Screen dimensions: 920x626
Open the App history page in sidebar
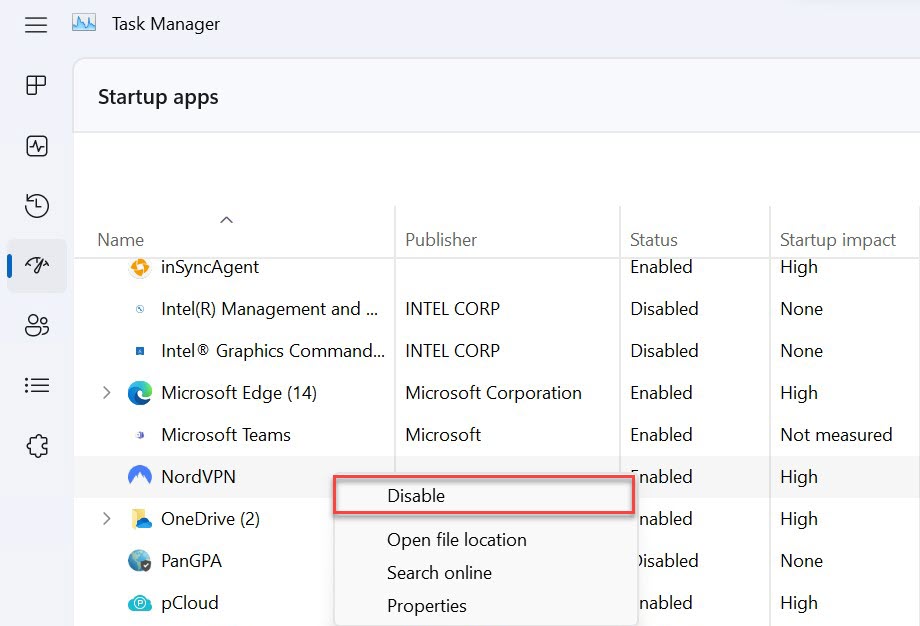(x=36, y=205)
